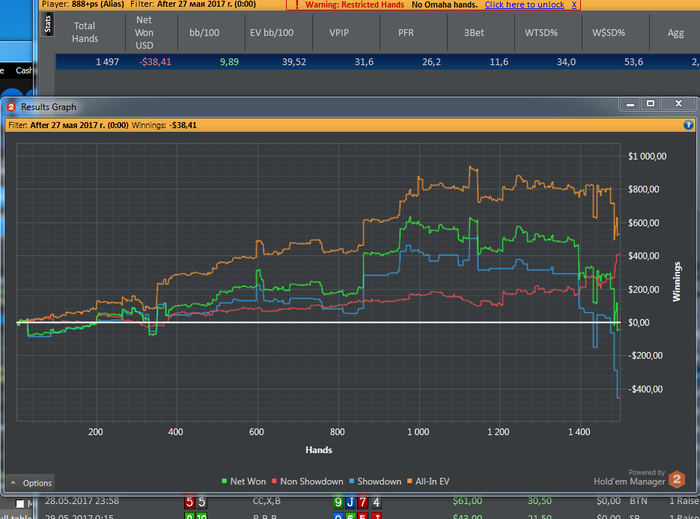Viewport: 700px width, 519px height.
Task: Click the All-In EV legend label
Action: [432, 482]
